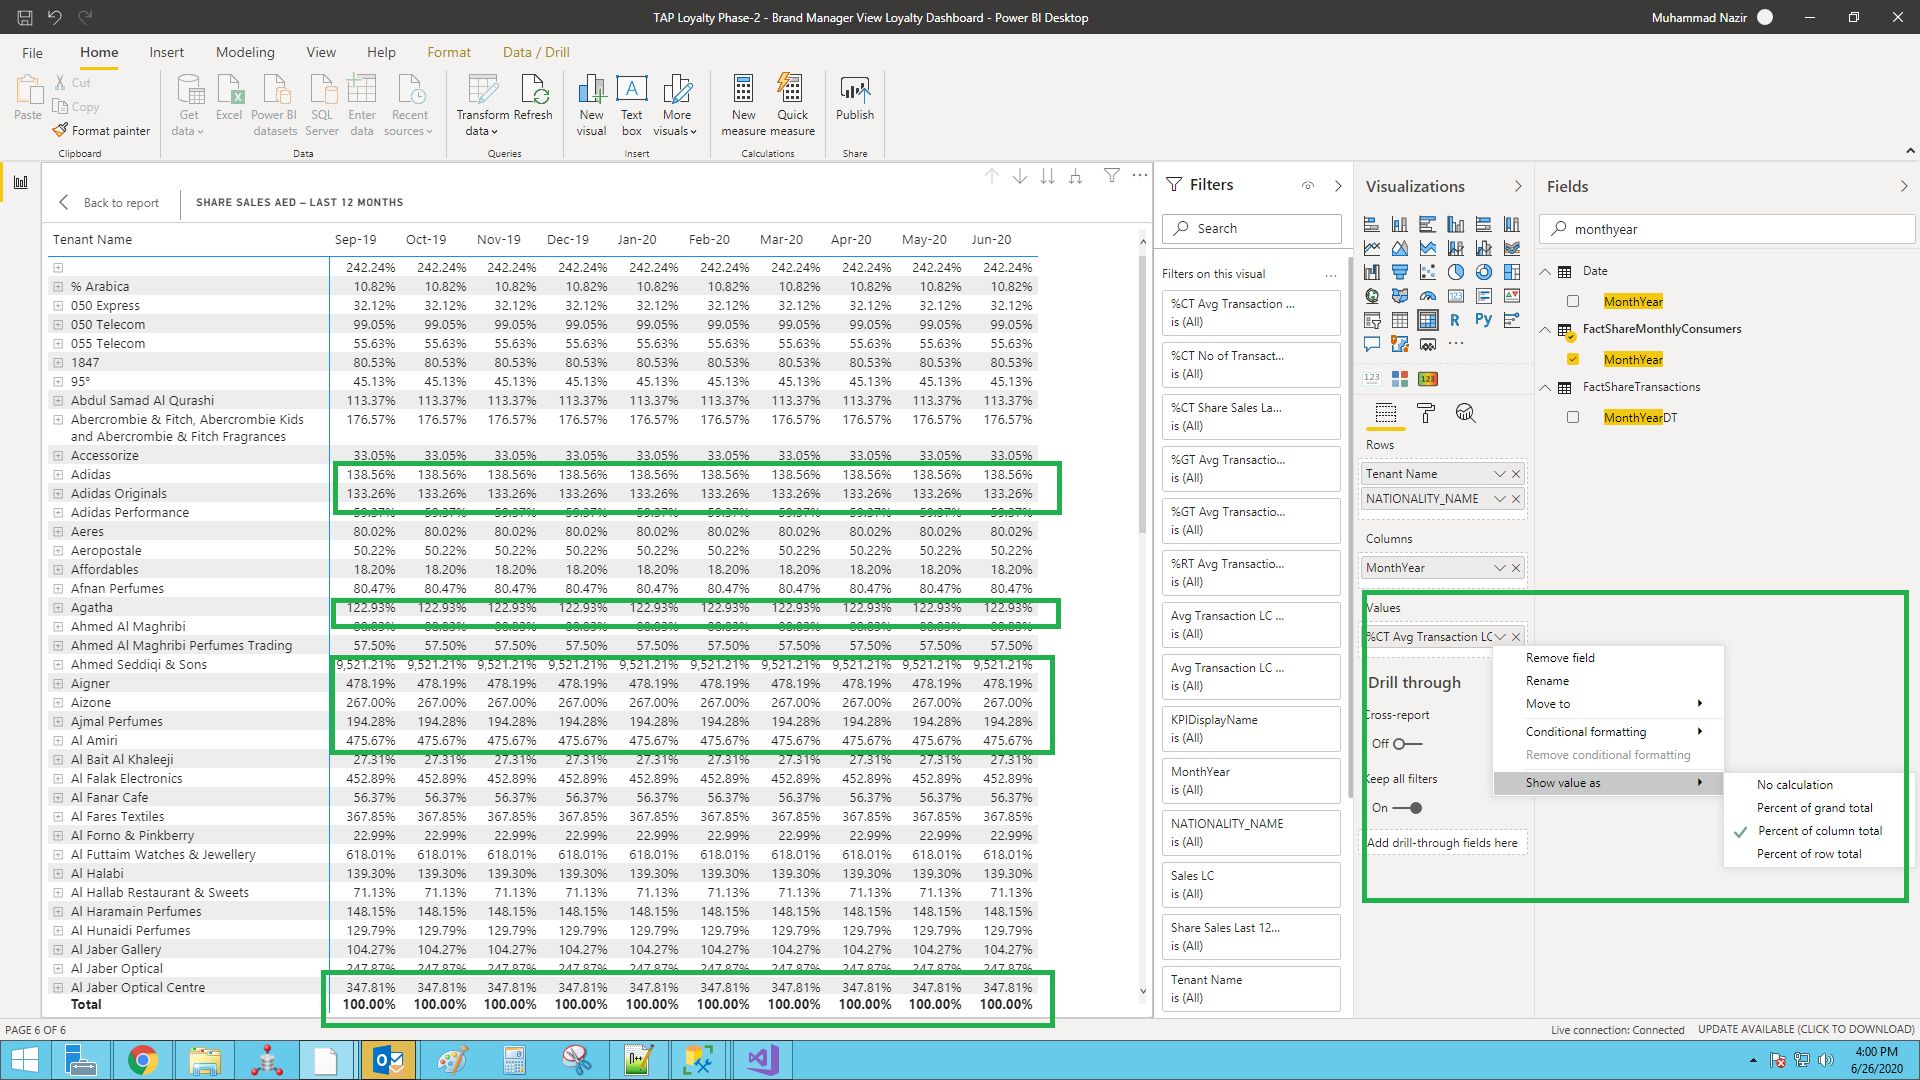1920x1080 pixels.
Task: Collapse the Filters pane chevron
Action: (x=1338, y=185)
